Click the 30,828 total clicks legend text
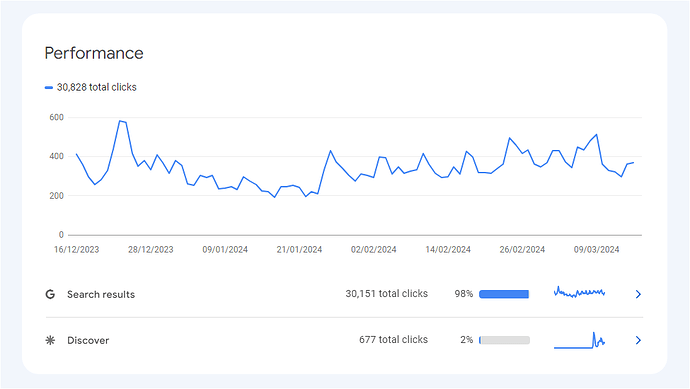The height and width of the screenshot is (389, 690). [x=96, y=87]
